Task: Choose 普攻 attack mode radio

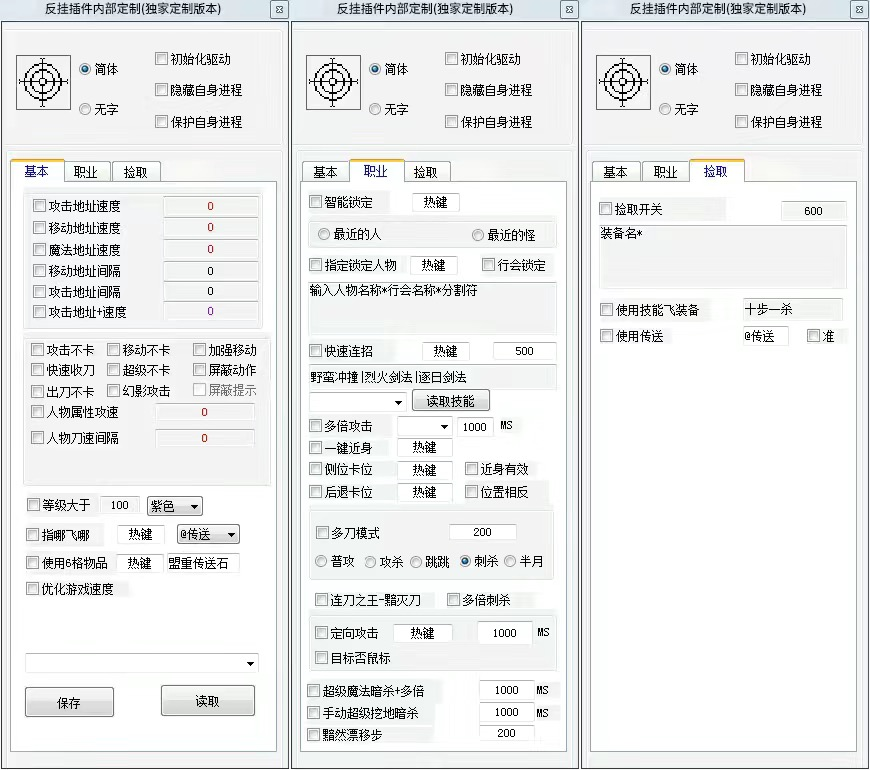Action: 321,561
